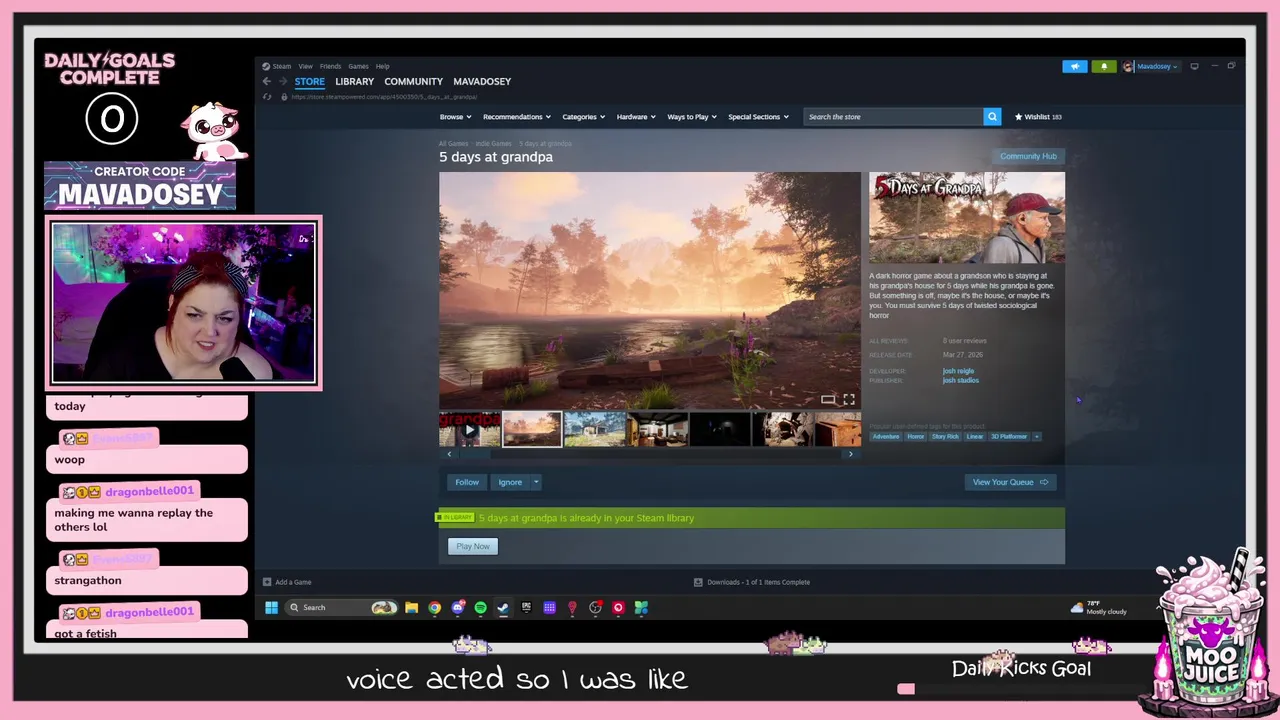The image size is (1280, 720).
Task: Click the Play Now button
Action: 473,546
